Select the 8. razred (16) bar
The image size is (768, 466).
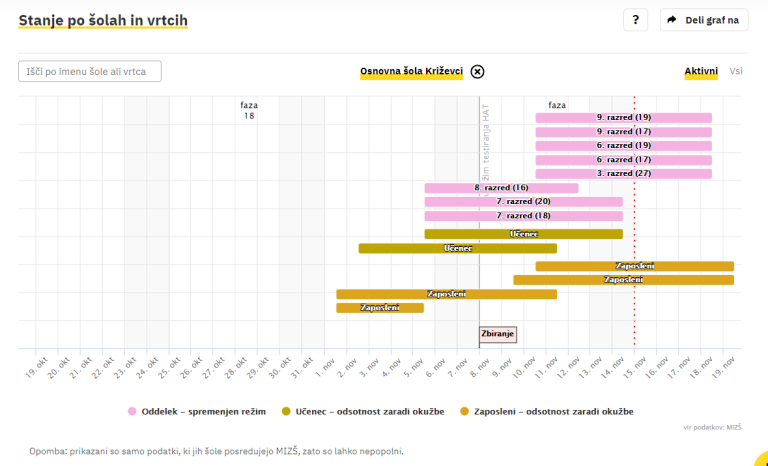coord(501,188)
